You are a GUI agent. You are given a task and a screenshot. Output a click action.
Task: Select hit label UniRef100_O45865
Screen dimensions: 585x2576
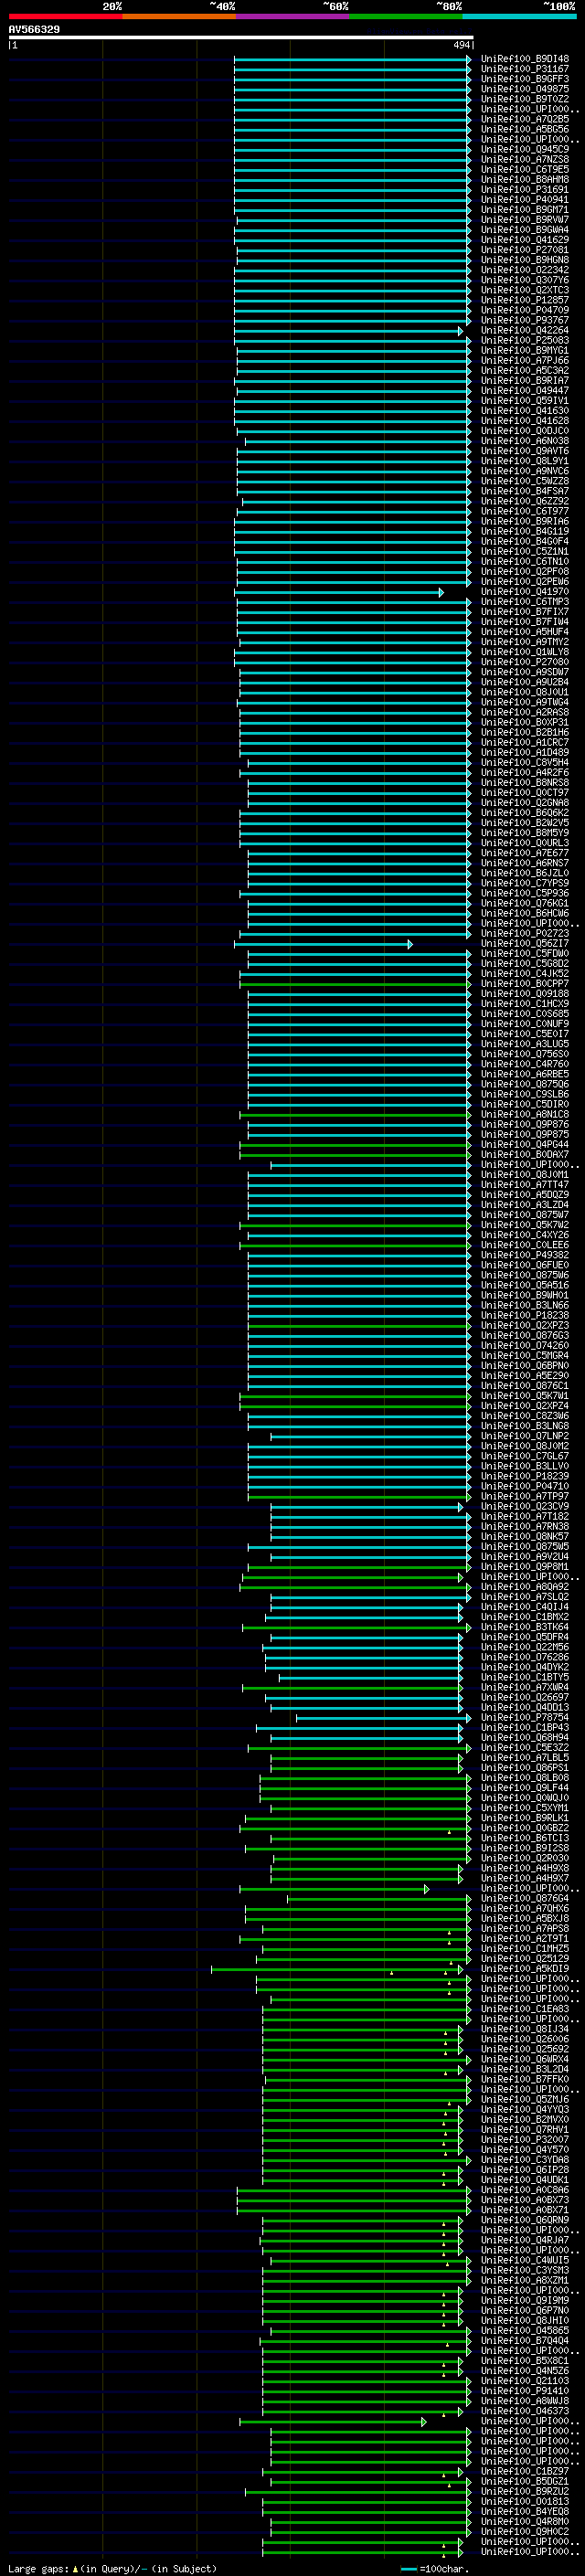point(525,2331)
